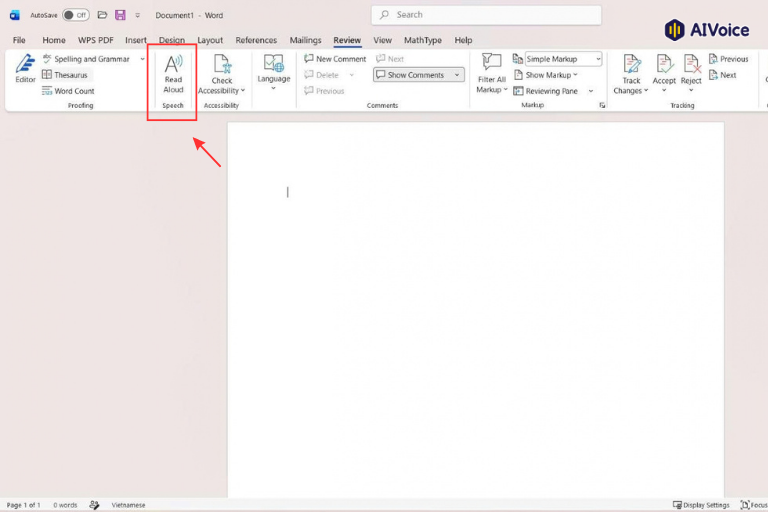768x512 pixels.
Task: Open Markup group dialog launcher
Action: tap(602, 105)
